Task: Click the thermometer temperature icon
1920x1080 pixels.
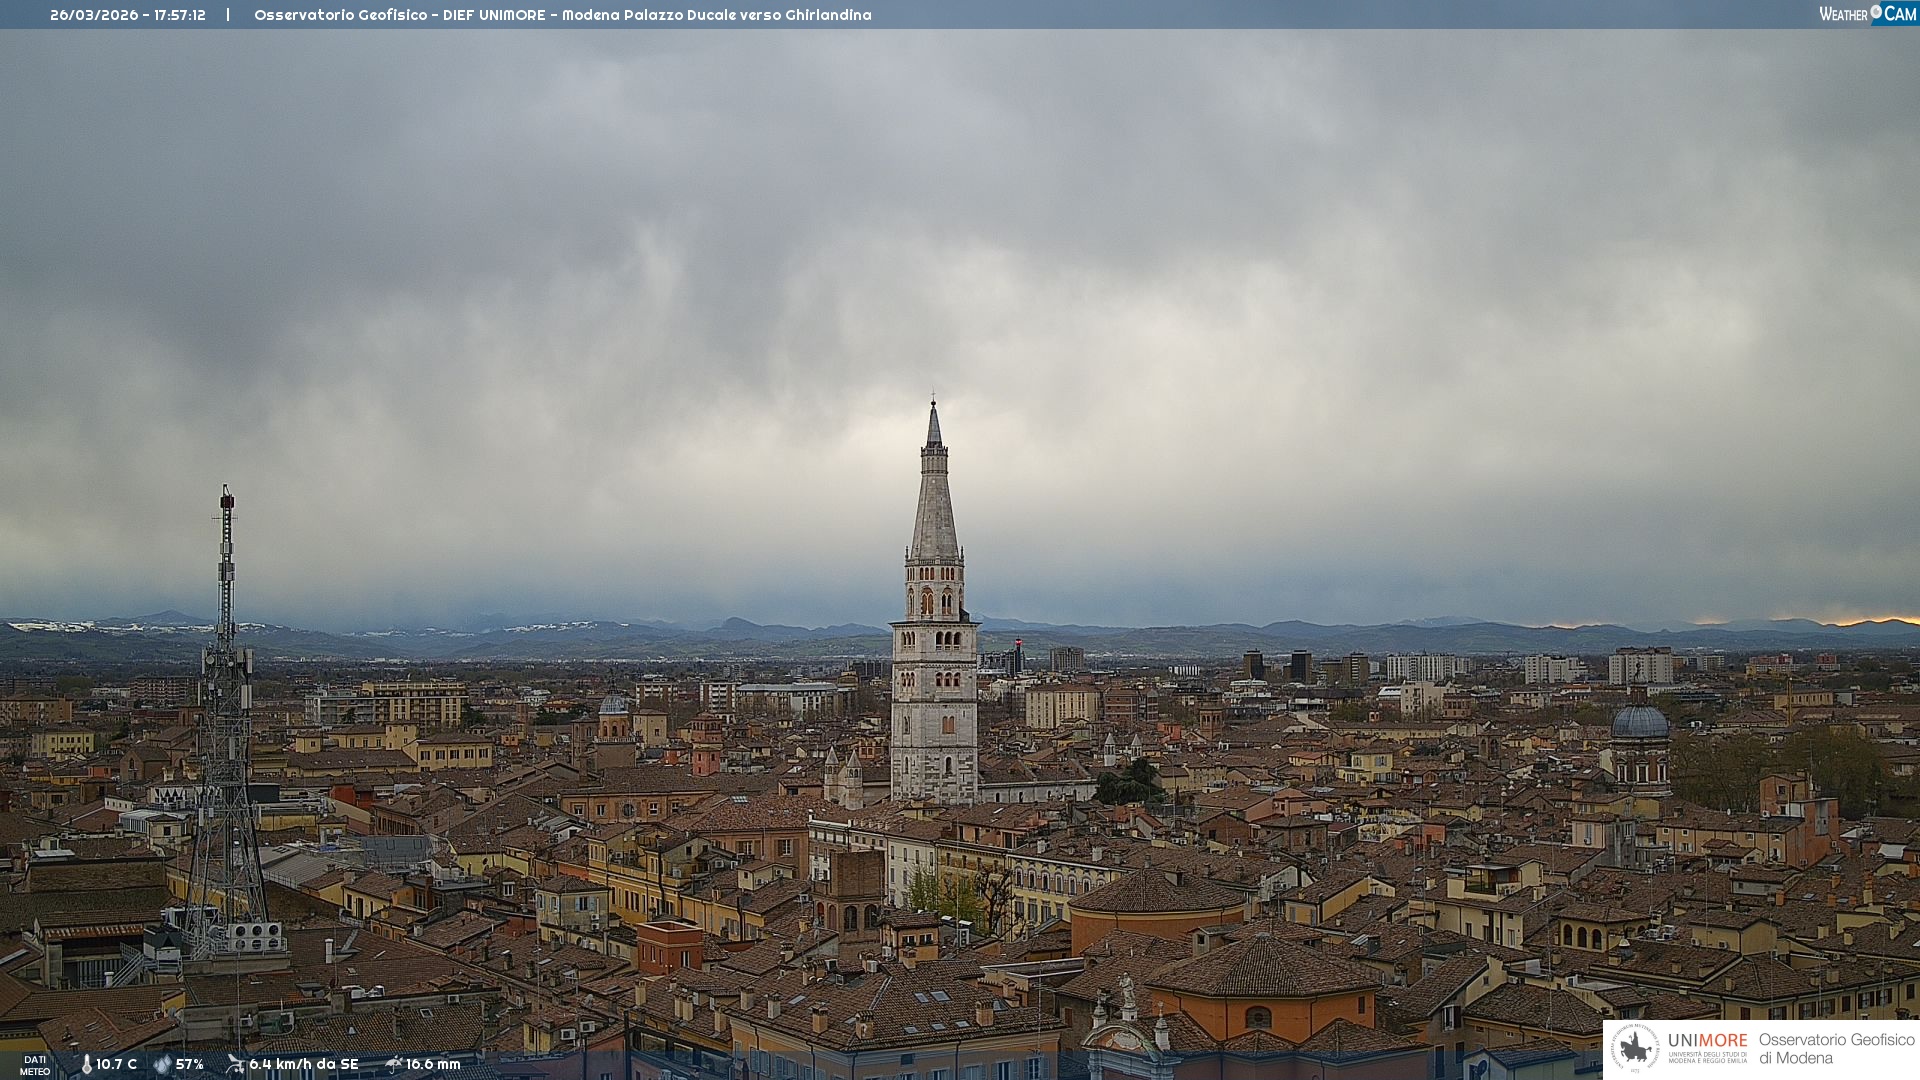Action: pos(86,1064)
